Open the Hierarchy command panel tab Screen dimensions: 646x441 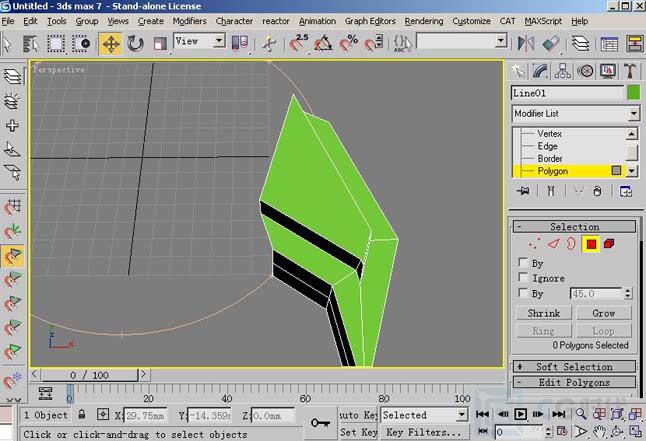click(562, 71)
